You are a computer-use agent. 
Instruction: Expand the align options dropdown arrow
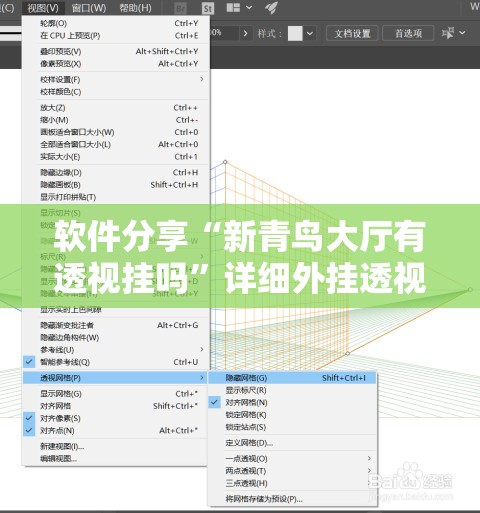(462, 33)
